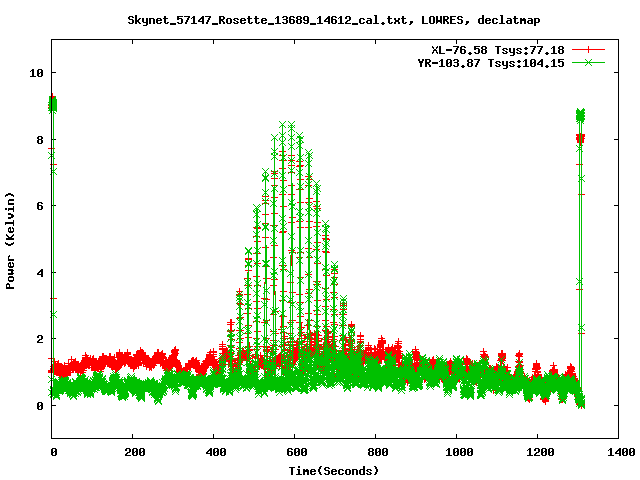This screenshot has height=480, width=640.
Task: Click the x-axis tick label 600
Action: click(x=296, y=452)
